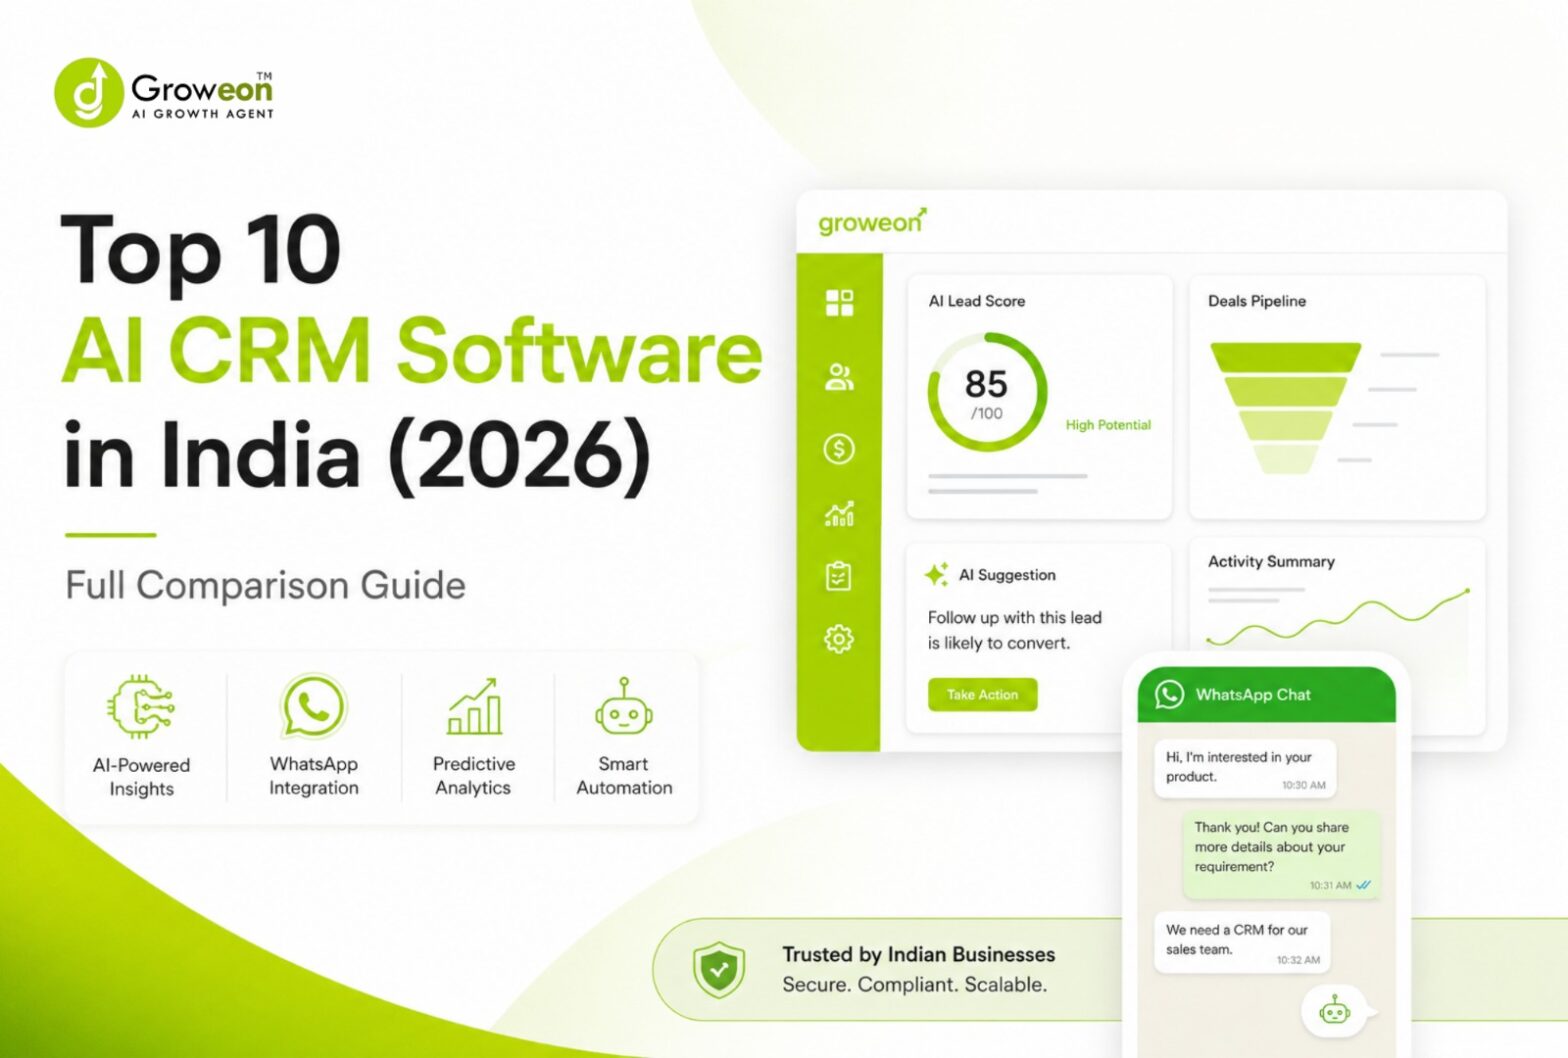Click the AI Suggestion sparkle icon
The image size is (1568, 1058).
(x=937, y=575)
